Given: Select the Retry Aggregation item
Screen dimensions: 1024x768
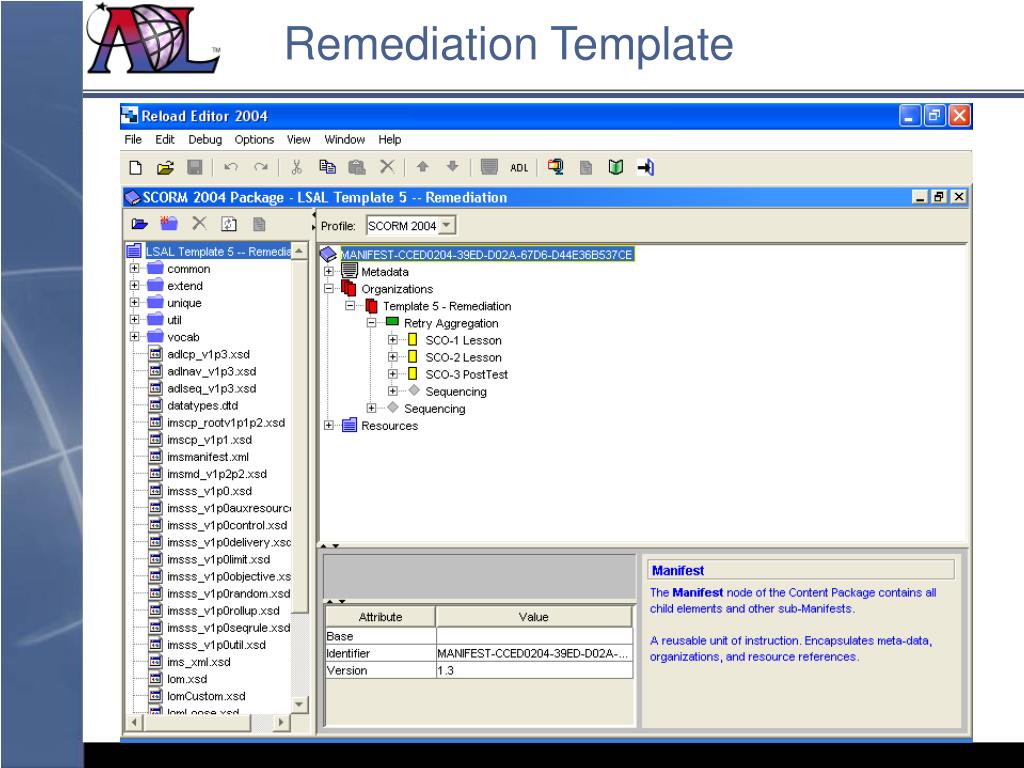Looking at the screenshot, I should click(x=451, y=323).
